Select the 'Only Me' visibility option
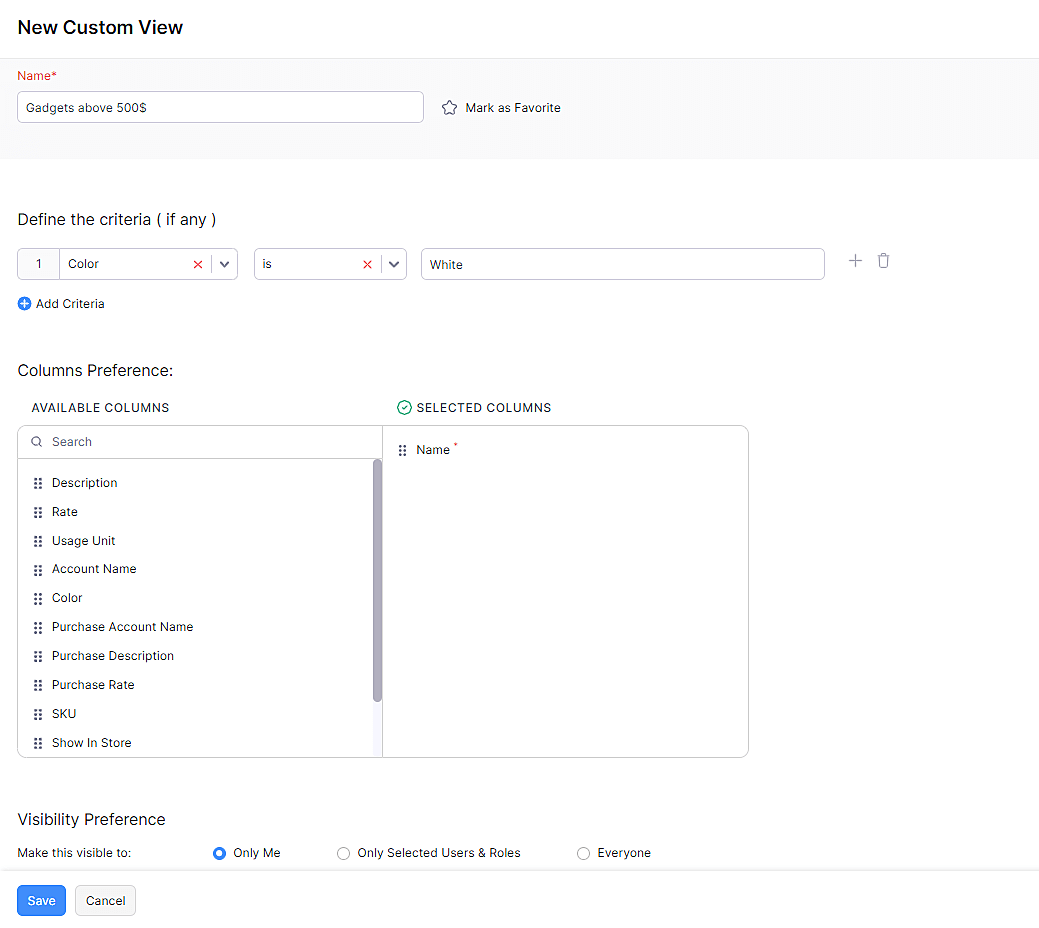1039x928 pixels. [218, 853]
